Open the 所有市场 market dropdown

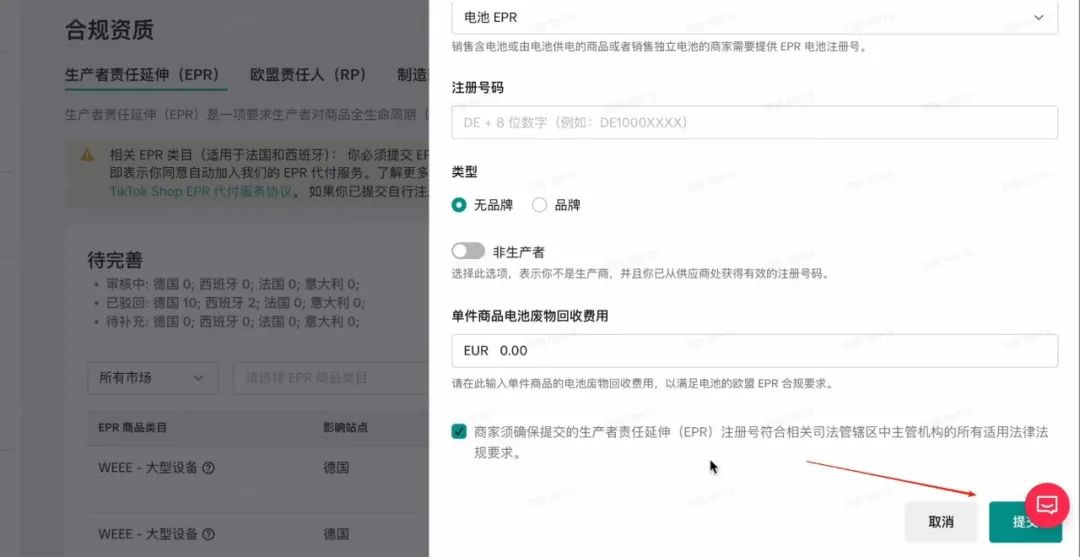click(x=153, y=378)
